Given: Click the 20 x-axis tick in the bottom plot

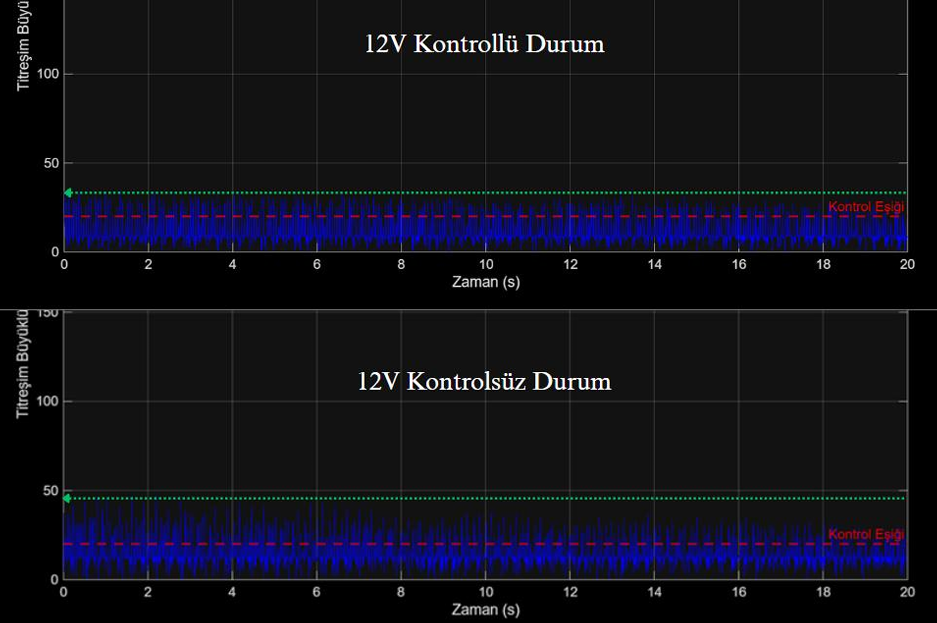Looking at the screenshot, I should [x=906, y=592].
